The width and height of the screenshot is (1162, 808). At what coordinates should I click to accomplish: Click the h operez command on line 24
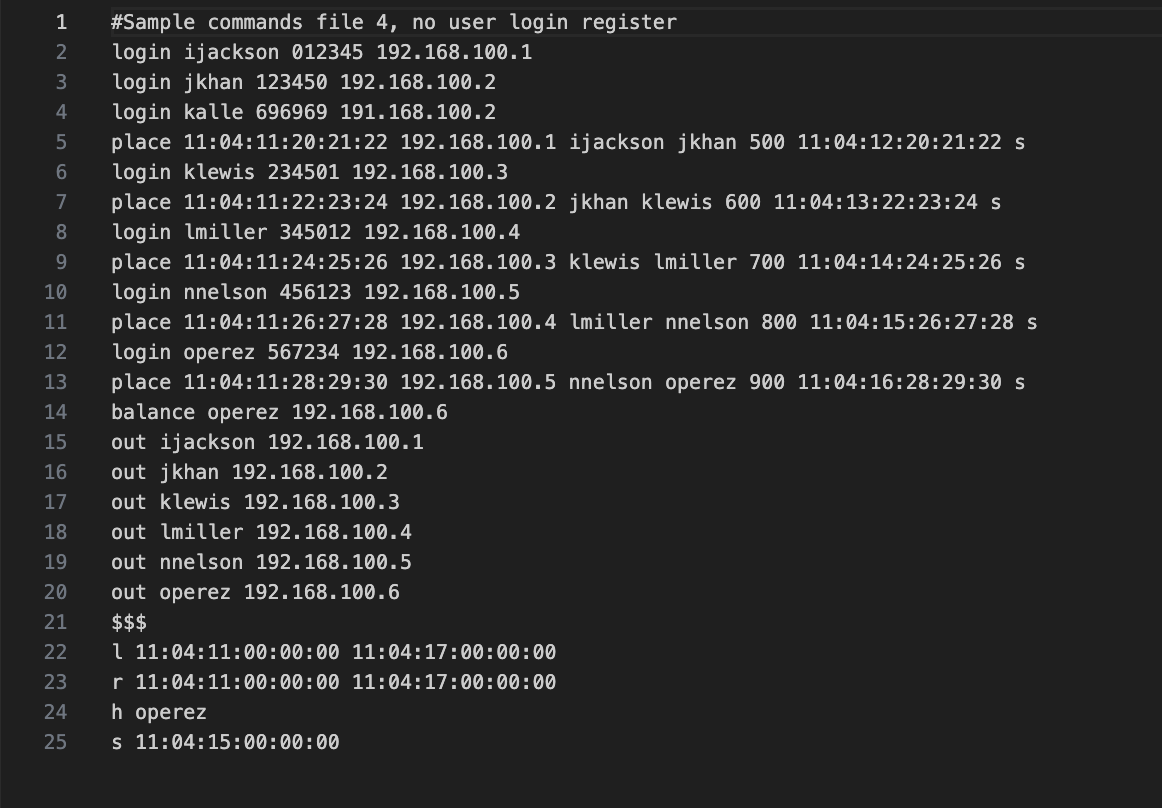[x=159, y=712]
